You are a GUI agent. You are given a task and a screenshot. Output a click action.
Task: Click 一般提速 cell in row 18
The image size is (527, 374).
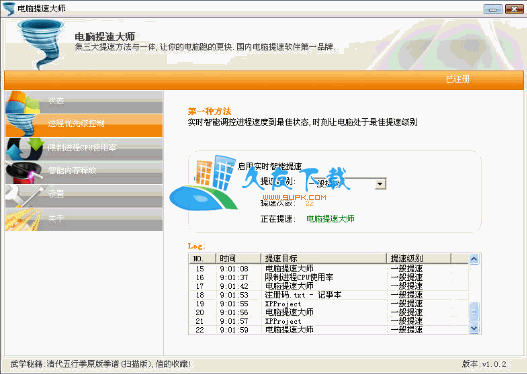click(406, 295)
